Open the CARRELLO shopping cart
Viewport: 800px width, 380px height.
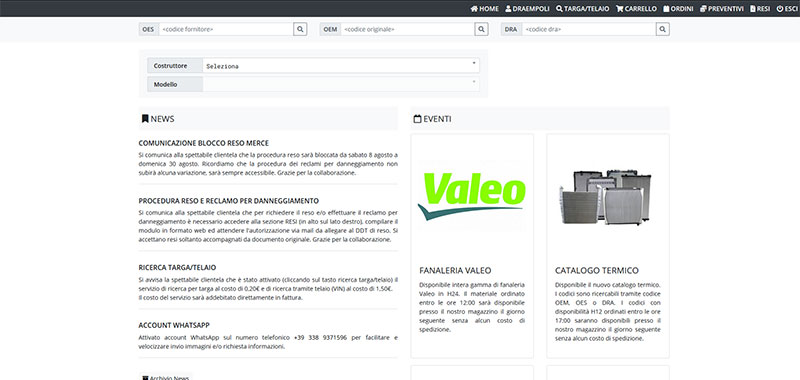pyautogui.click(x=636, y=9)
